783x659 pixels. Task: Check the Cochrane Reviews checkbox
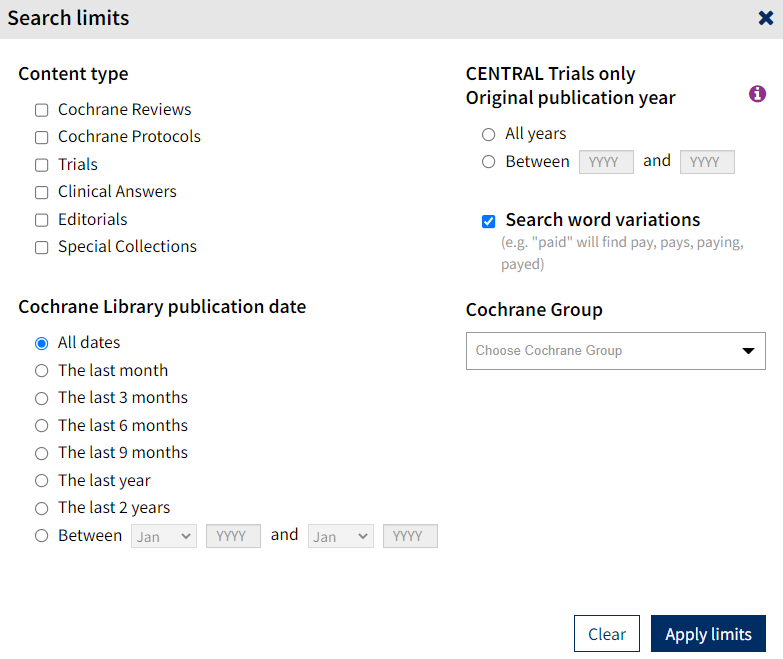tap(41, 110)
